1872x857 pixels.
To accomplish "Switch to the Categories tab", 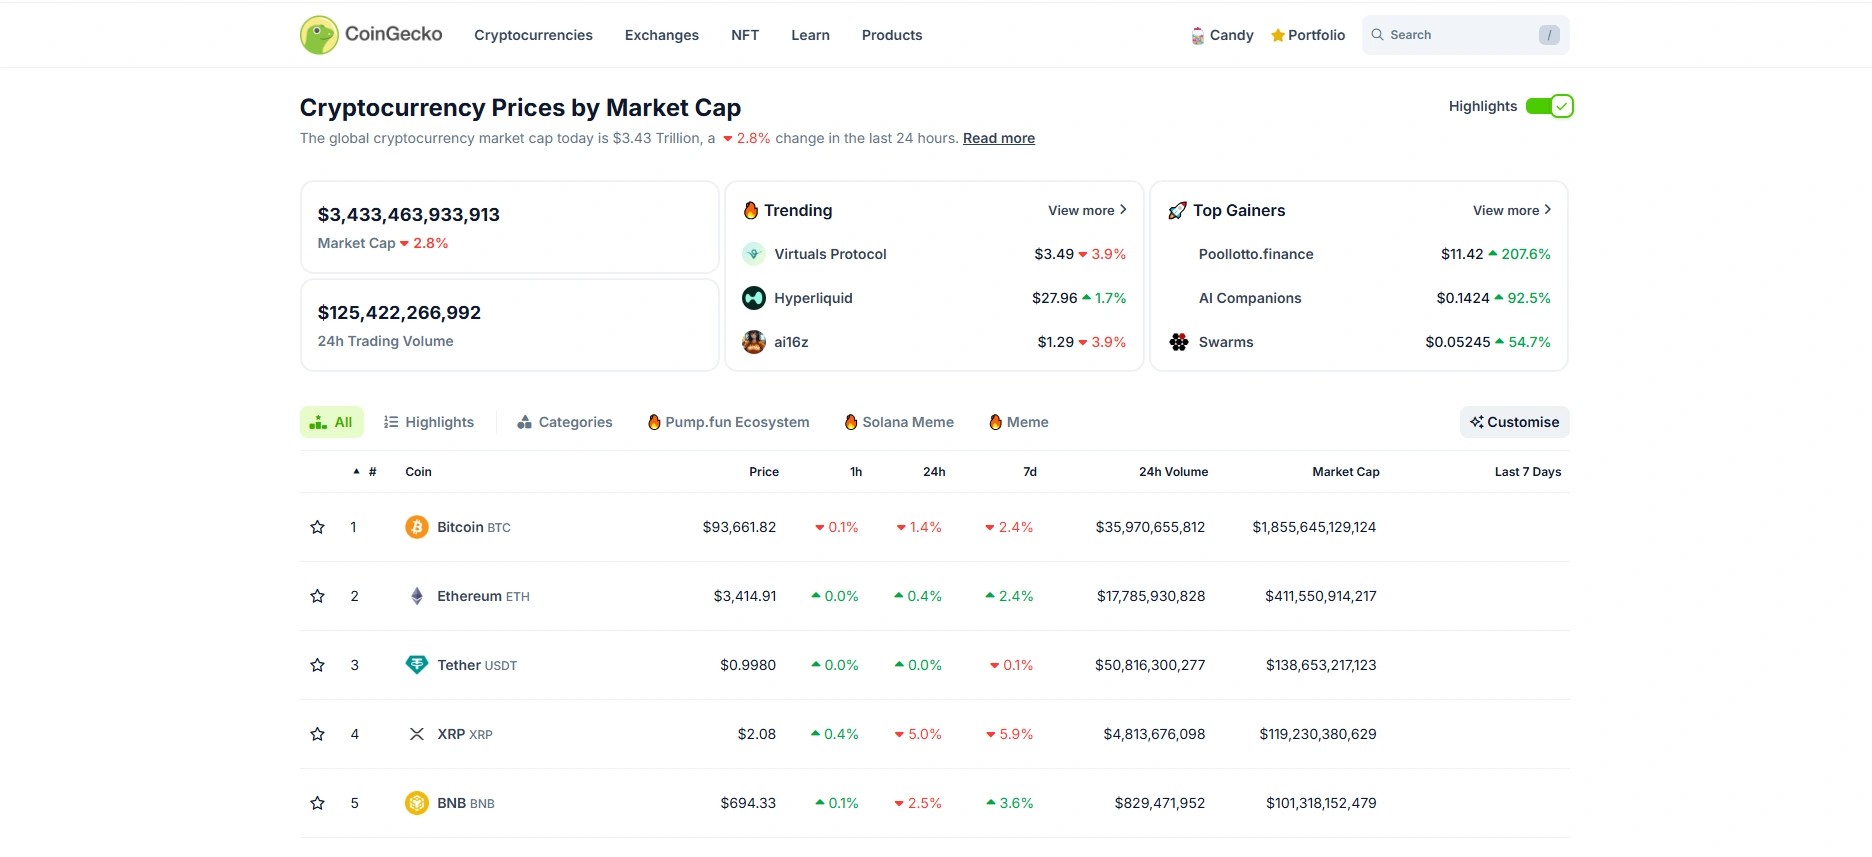I will pos(564,422).
